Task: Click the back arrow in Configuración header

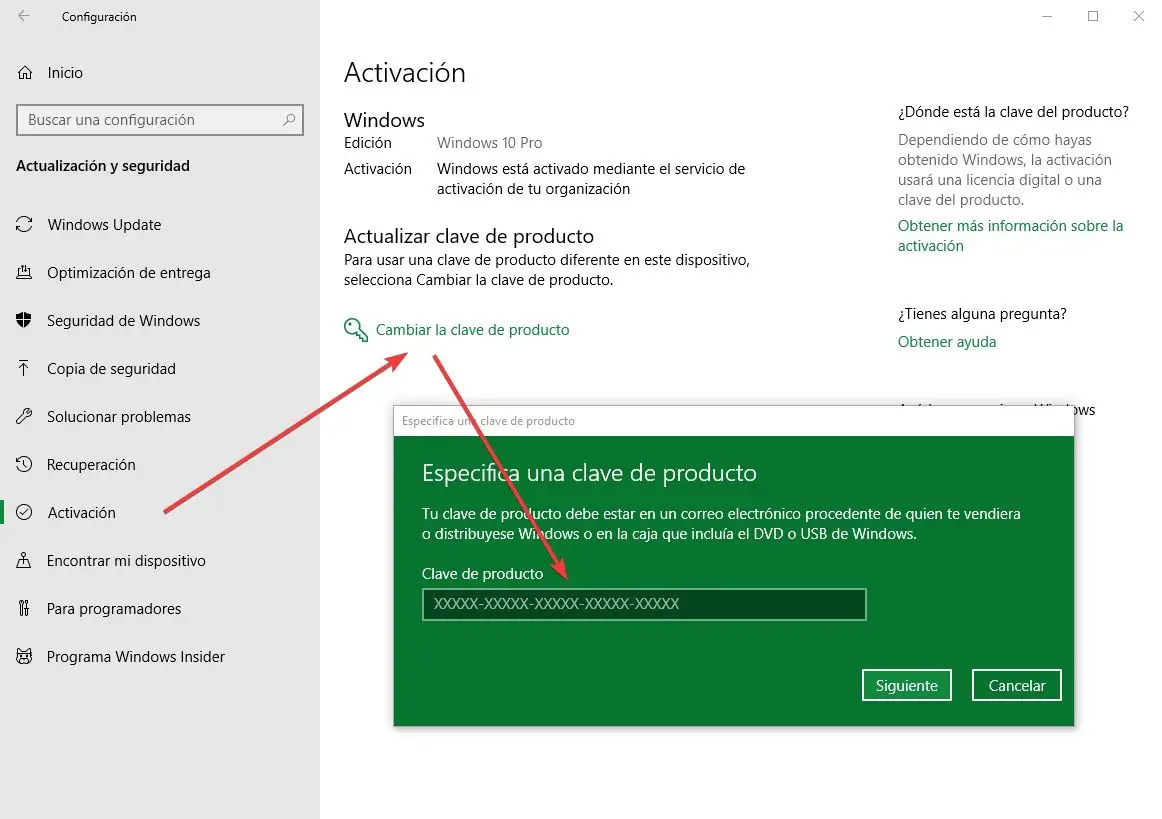Action: (24, 16)
